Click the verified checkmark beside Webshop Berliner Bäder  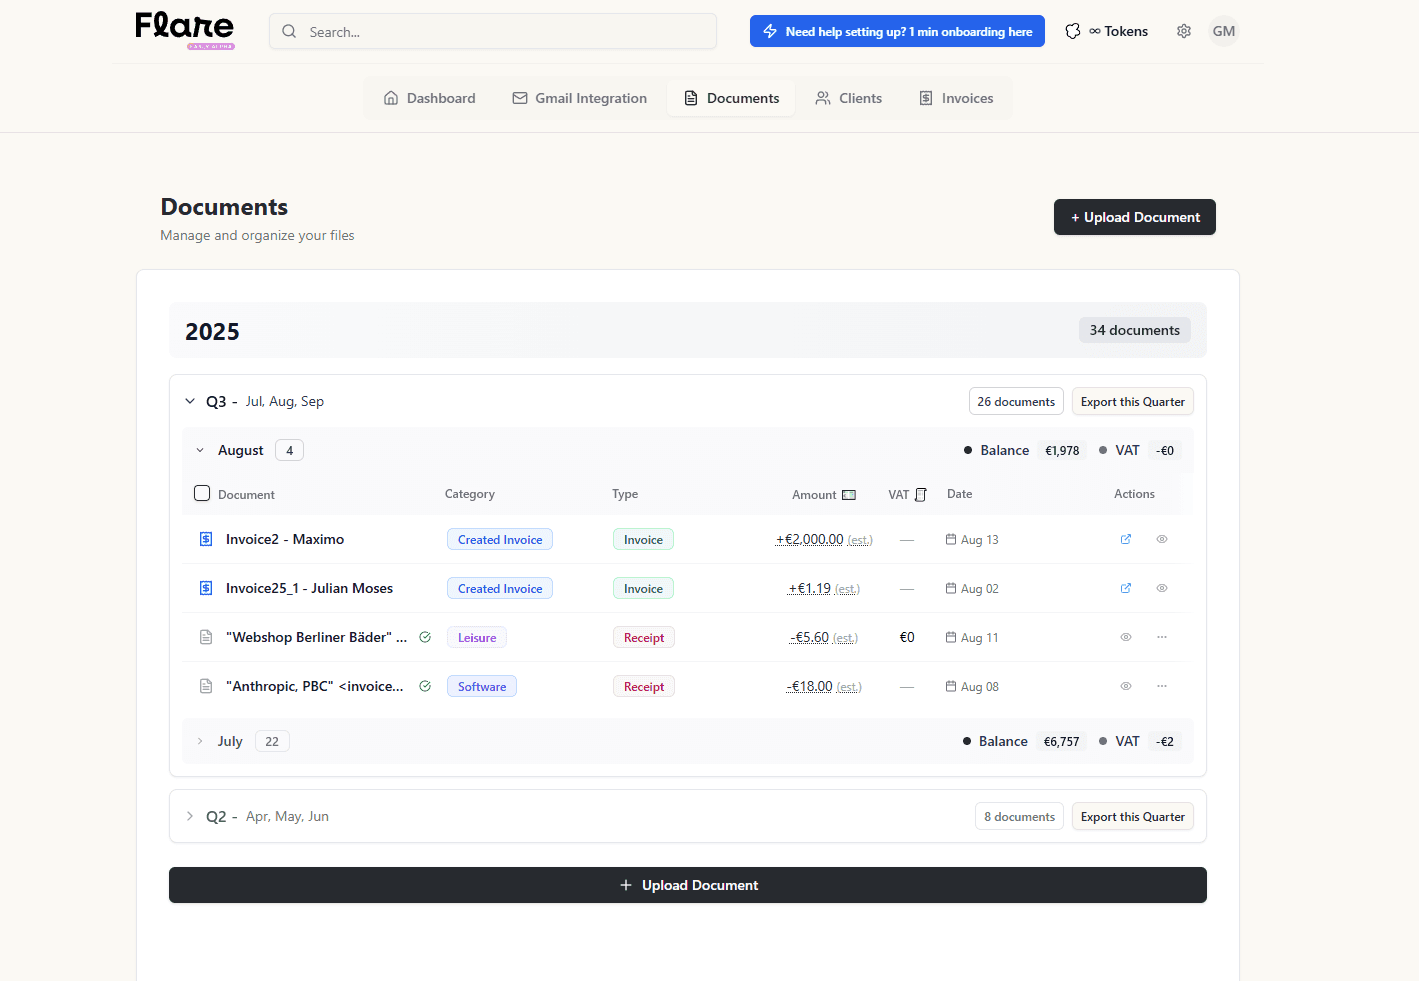pos(424,636)
